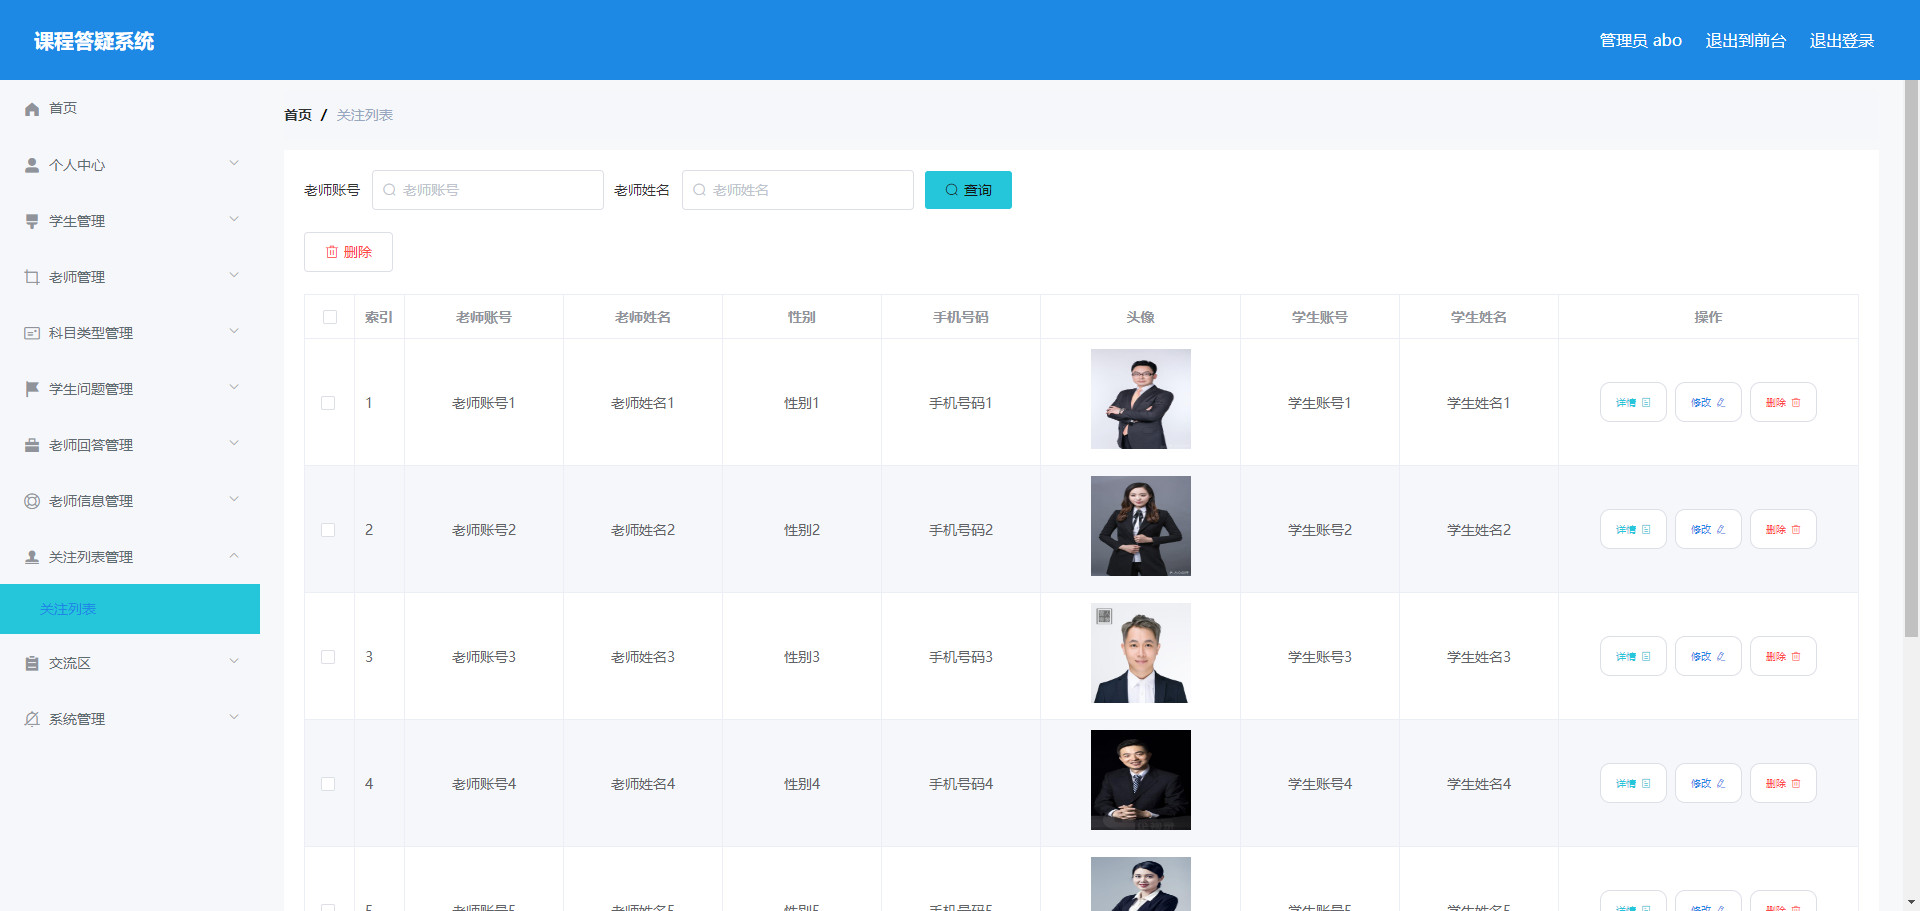Click 删除 for row 老师账号2
Screen dimensions: 1920x911
tap(1783, 530)
